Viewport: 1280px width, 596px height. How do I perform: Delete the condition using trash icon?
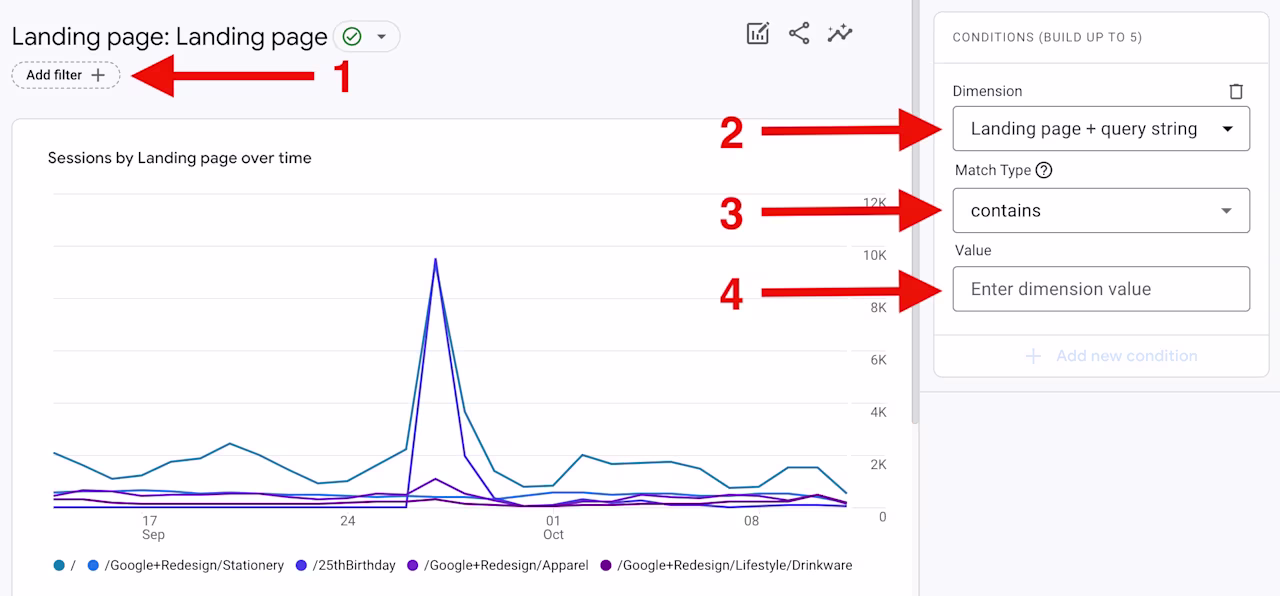(1236, 91)
